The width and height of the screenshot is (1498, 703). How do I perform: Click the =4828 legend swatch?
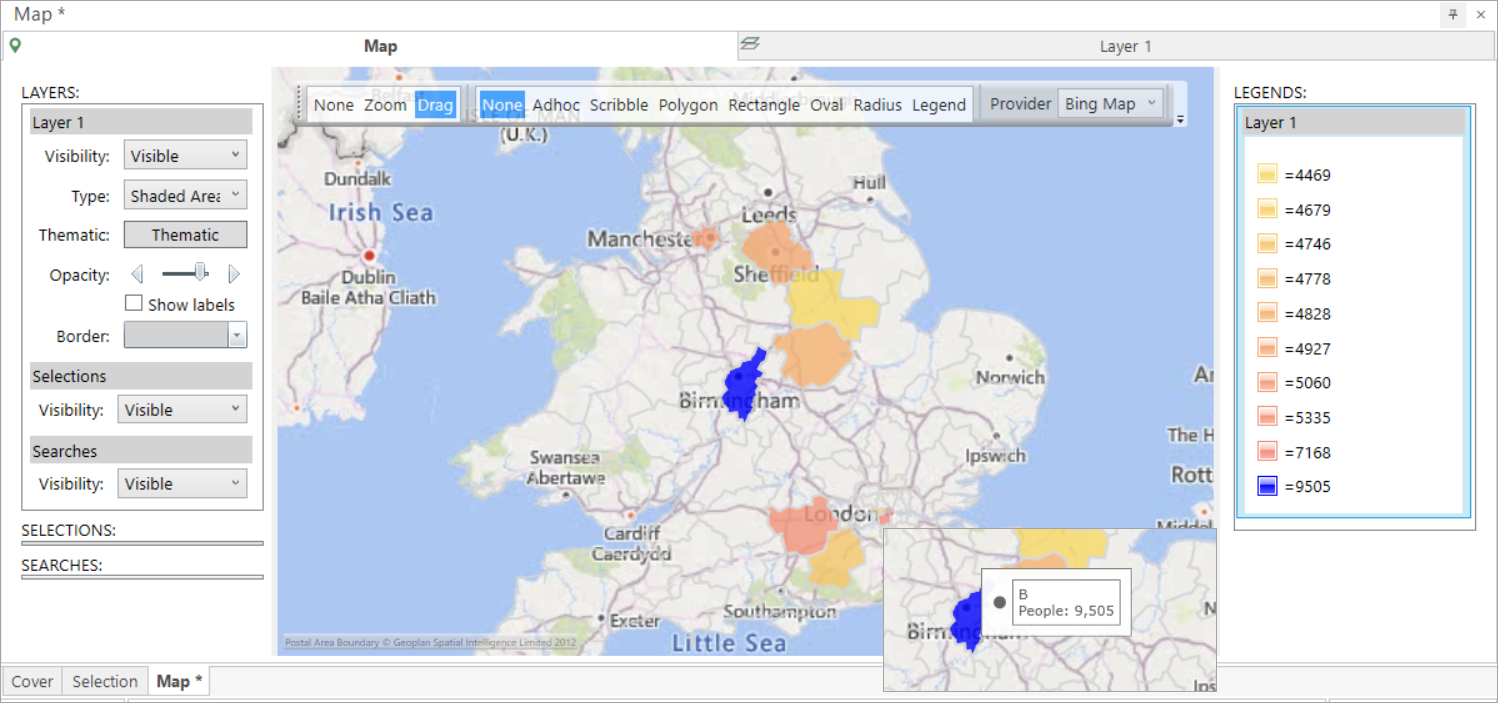tap(1267, 313)
